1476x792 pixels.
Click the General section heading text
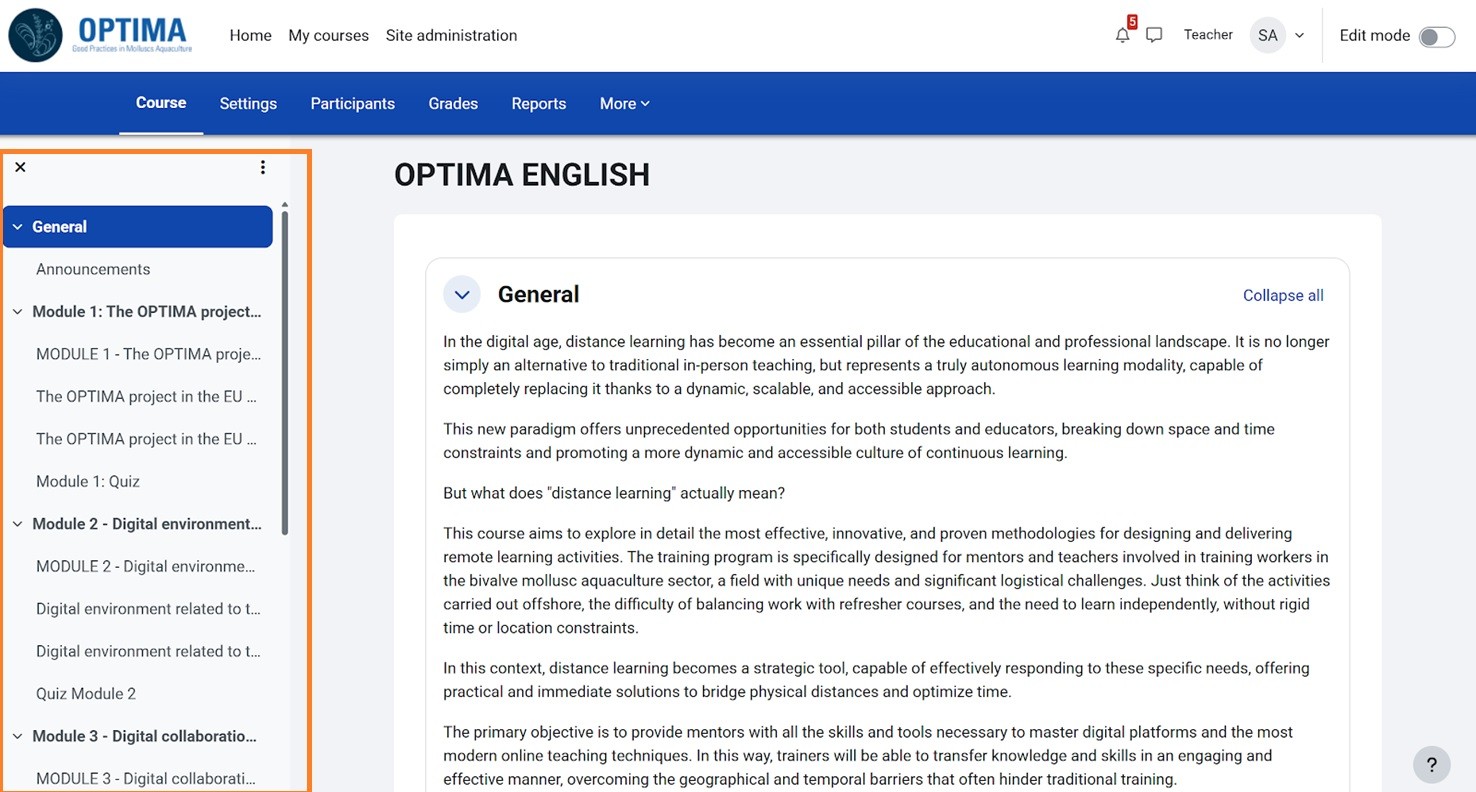[539, 295]
